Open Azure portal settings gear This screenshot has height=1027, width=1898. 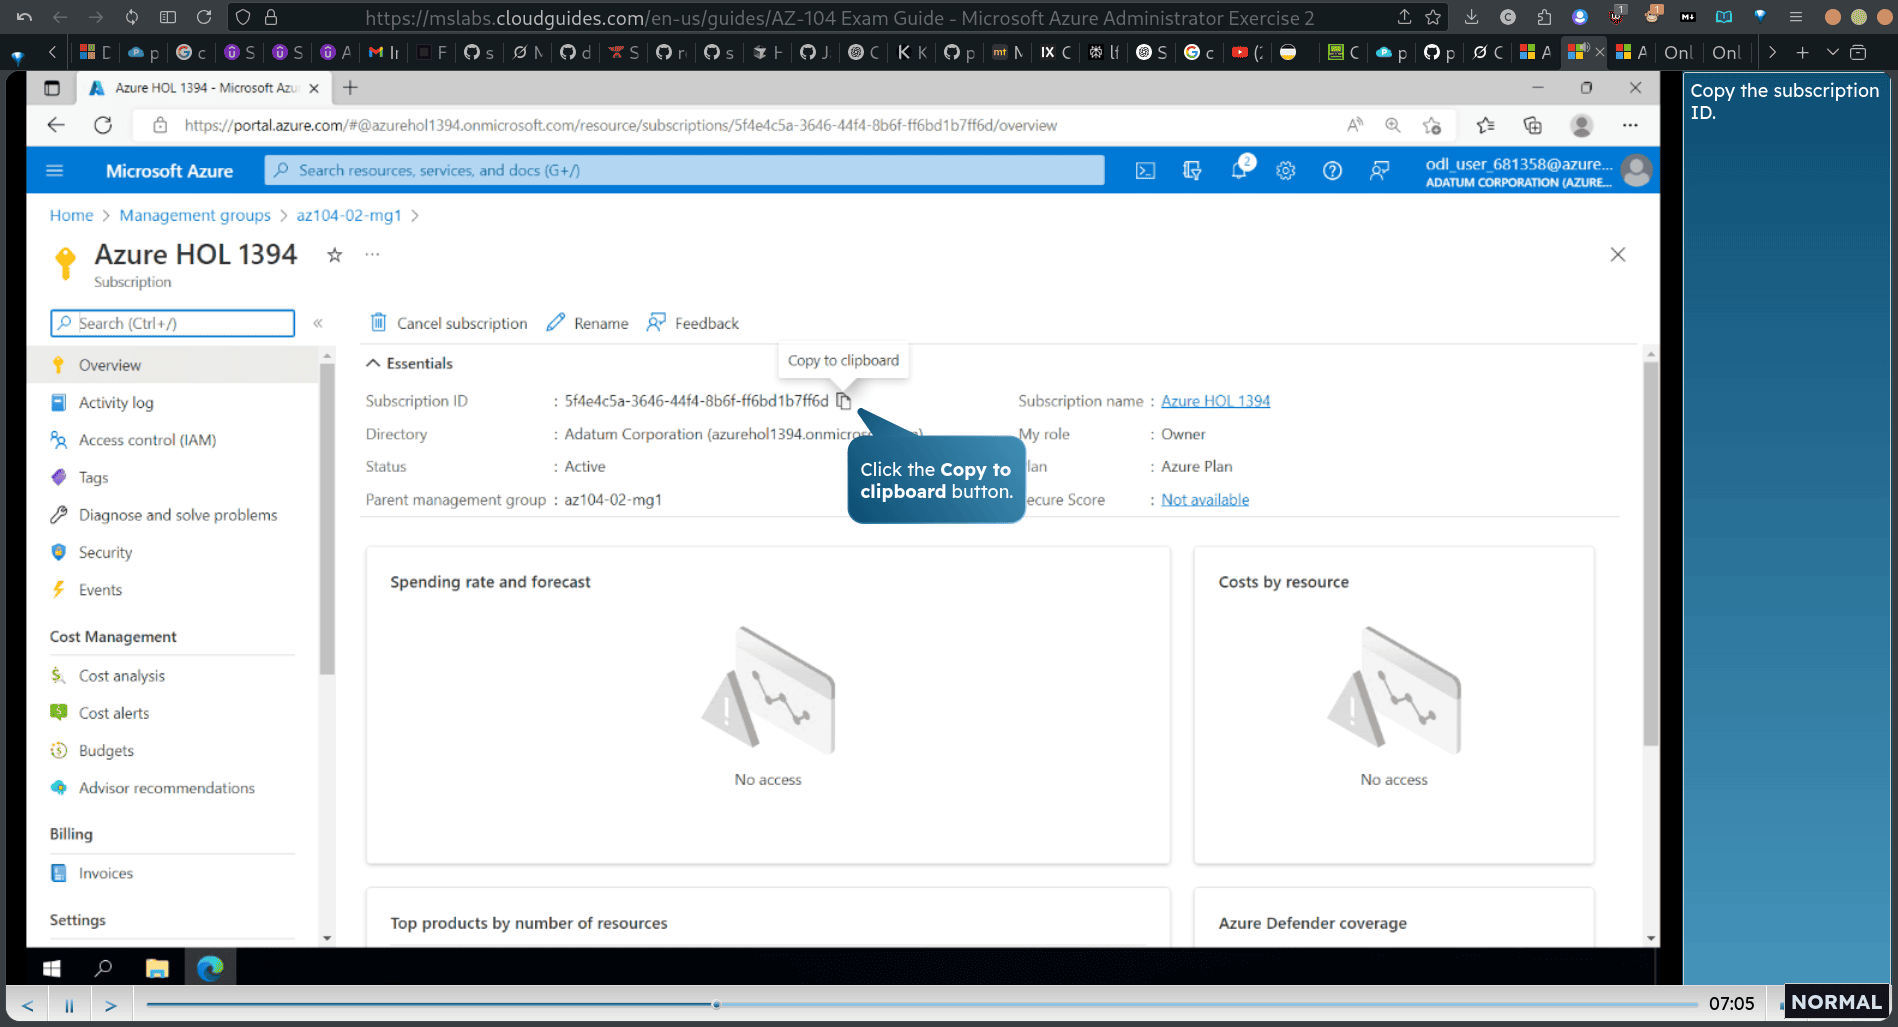[1286, 171]
